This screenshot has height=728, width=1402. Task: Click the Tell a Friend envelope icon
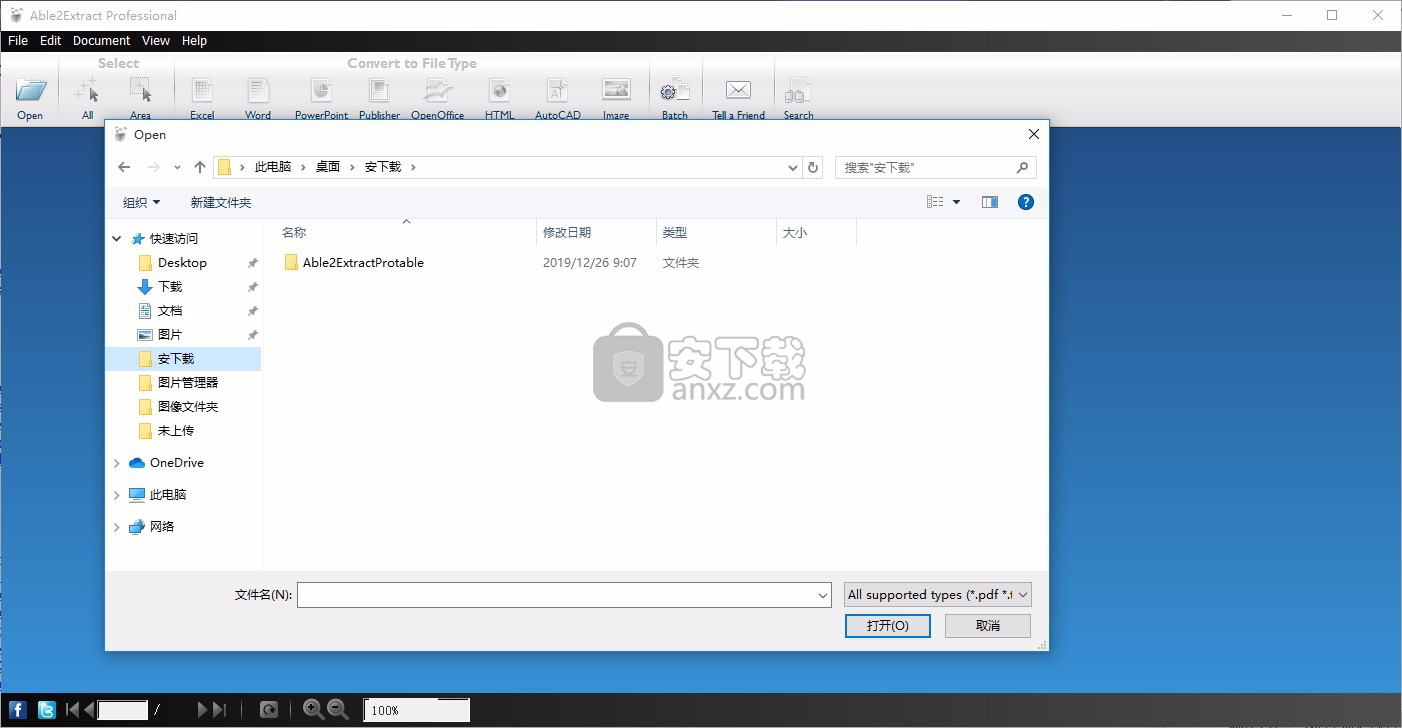click(x=738, y=90)
